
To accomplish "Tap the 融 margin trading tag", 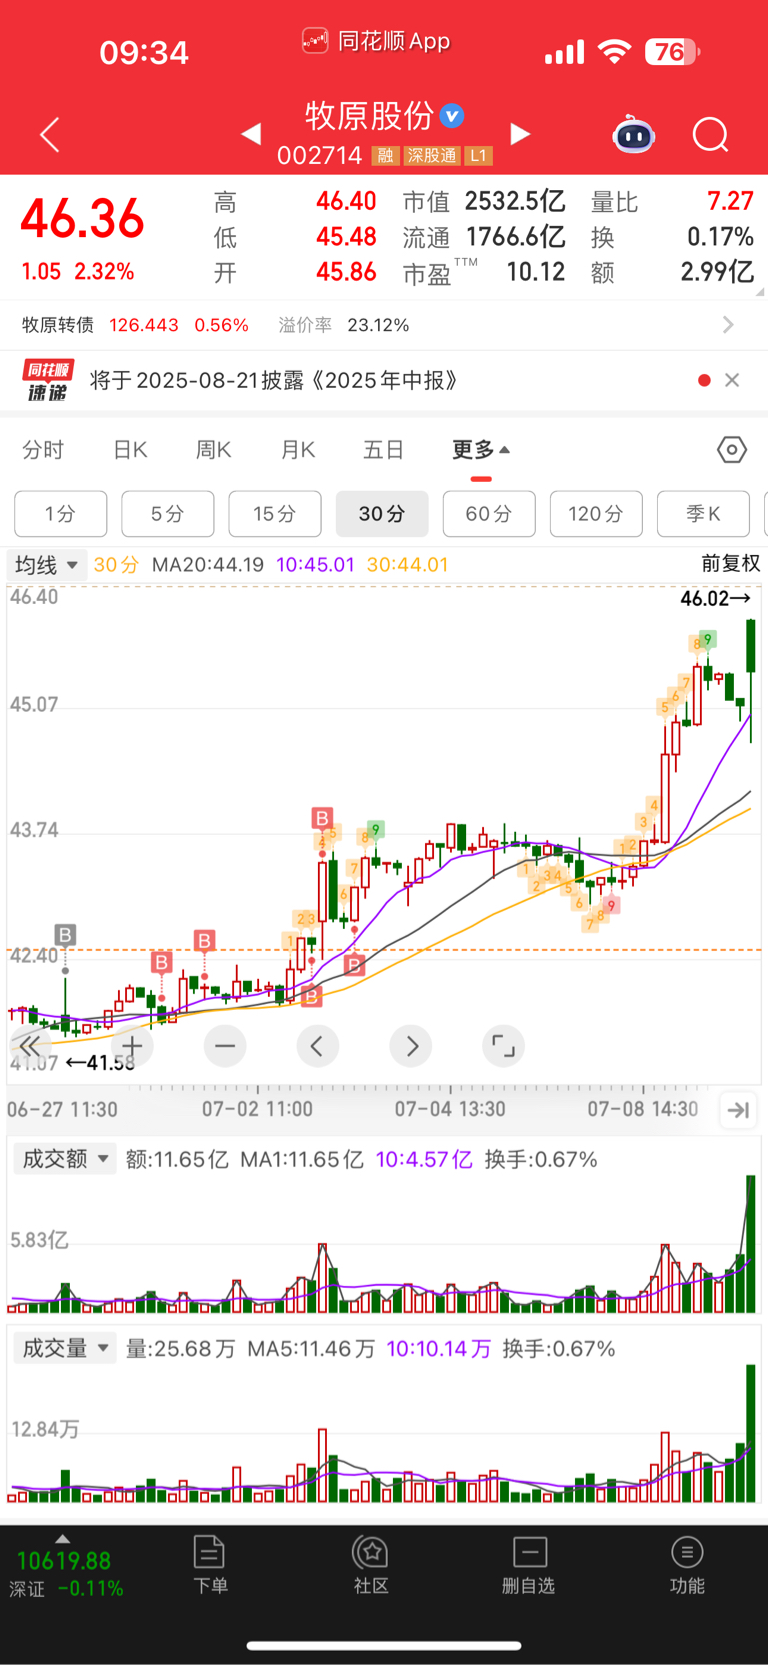I will [x=385, y=156].
